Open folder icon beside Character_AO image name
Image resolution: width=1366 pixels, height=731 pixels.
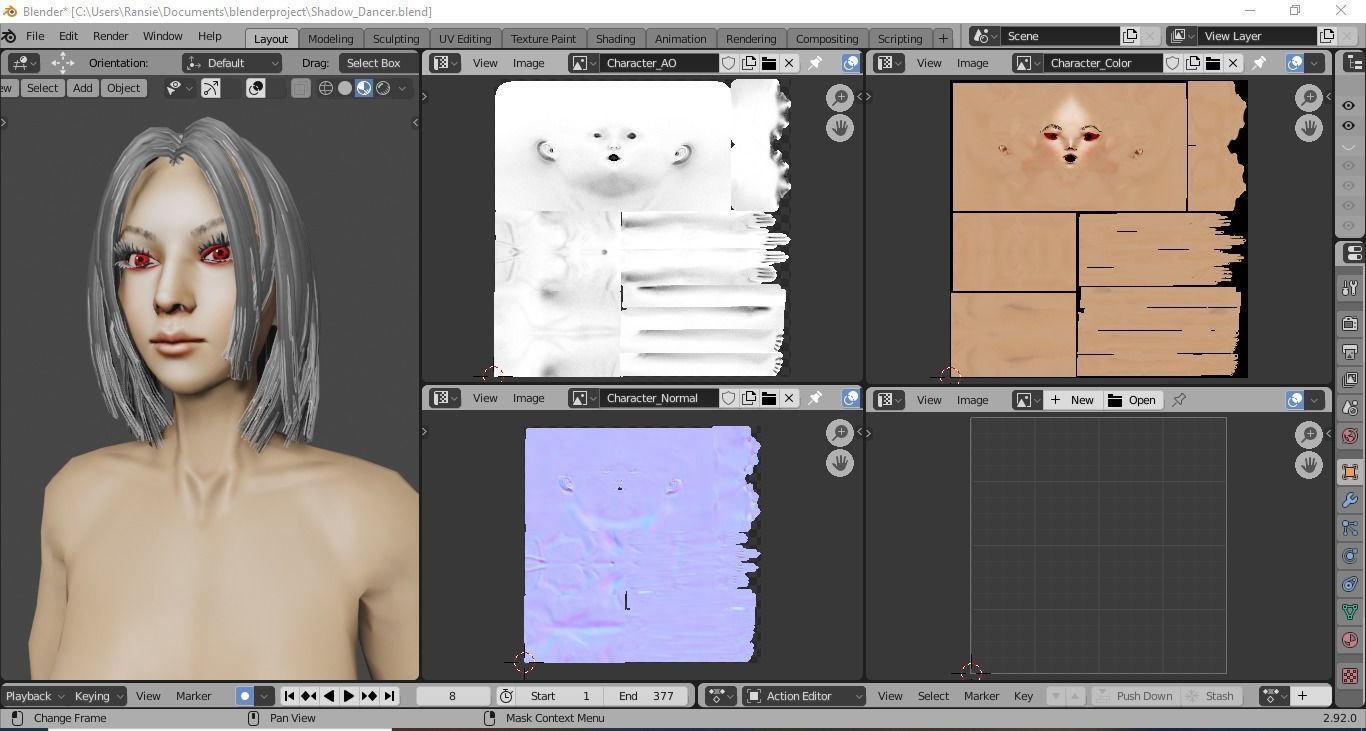click(769, 63)
